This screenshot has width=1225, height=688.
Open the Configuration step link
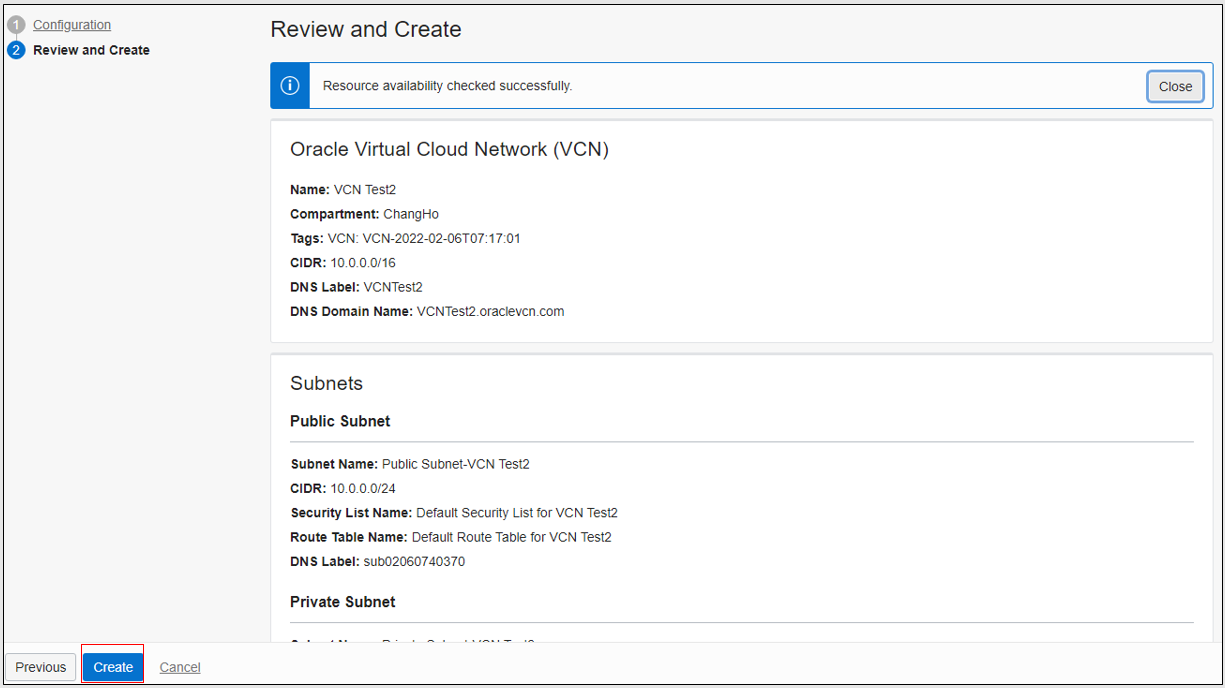point(72,25)
